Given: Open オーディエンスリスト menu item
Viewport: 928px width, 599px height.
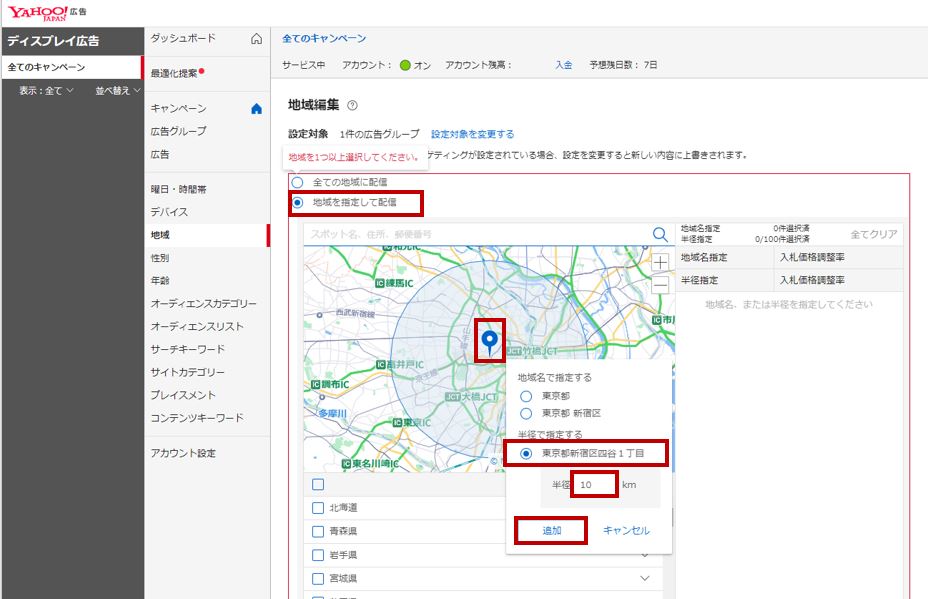Looking at the screenshot, I should 196,327.
